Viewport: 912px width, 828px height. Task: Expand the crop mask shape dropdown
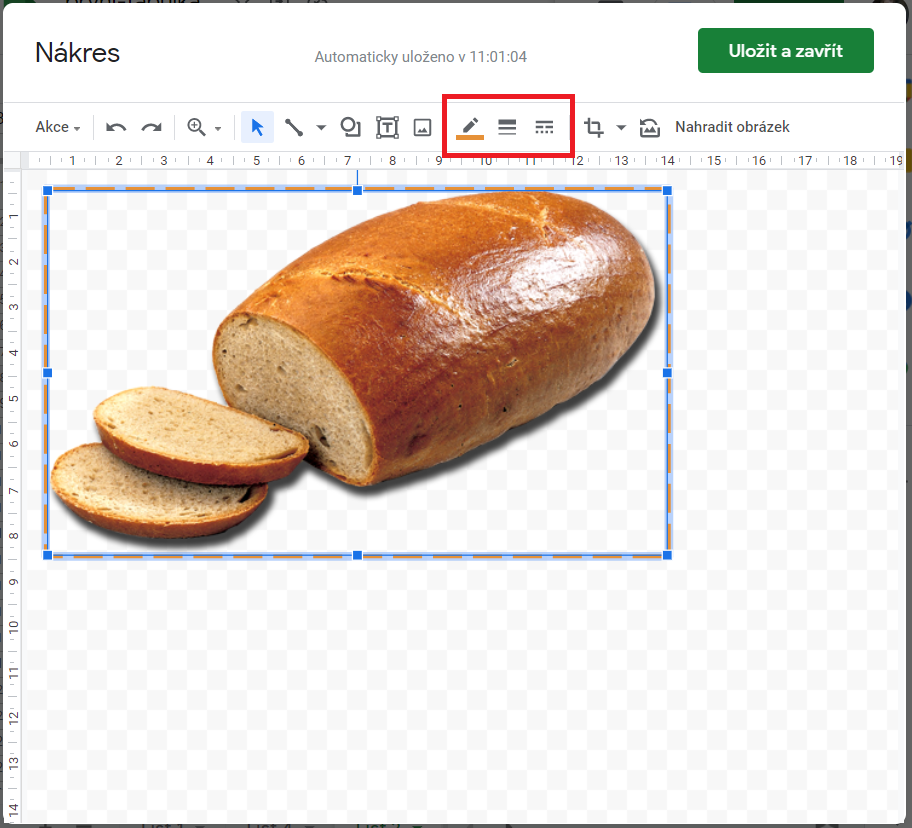pos(621,127)
